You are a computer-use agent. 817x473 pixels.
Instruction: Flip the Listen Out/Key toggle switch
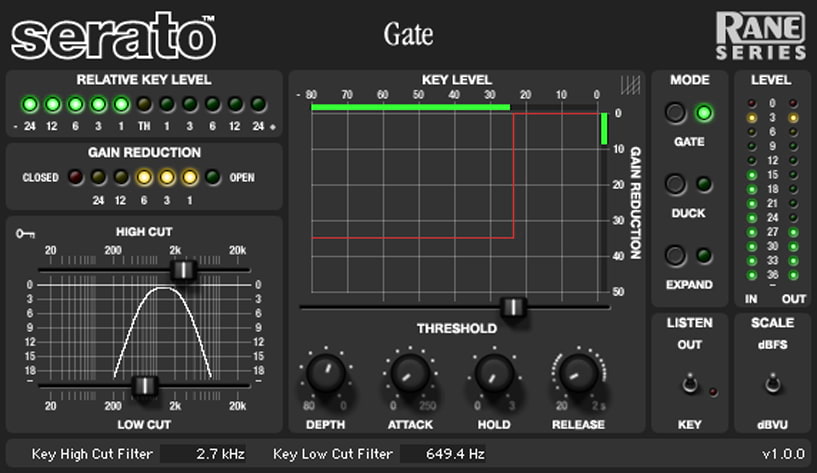pos(690,384)
